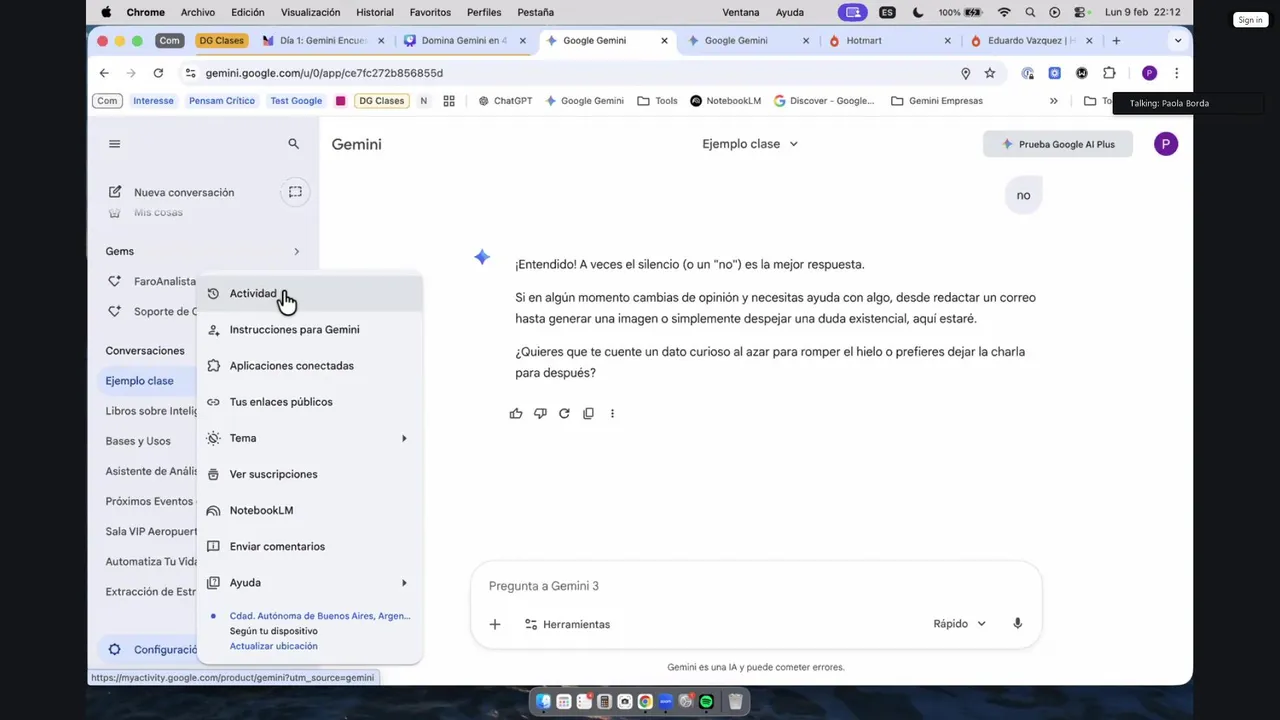1280x720 pixels.
Task: Reload the page in Chrome
Action: pyautogui.click(x=158, y=73)
